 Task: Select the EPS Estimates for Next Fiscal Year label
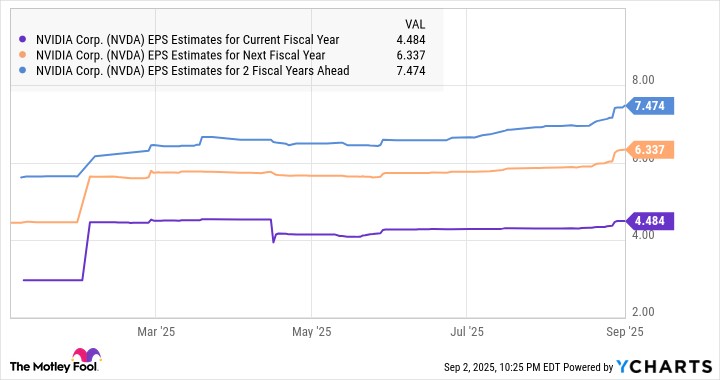180,55
